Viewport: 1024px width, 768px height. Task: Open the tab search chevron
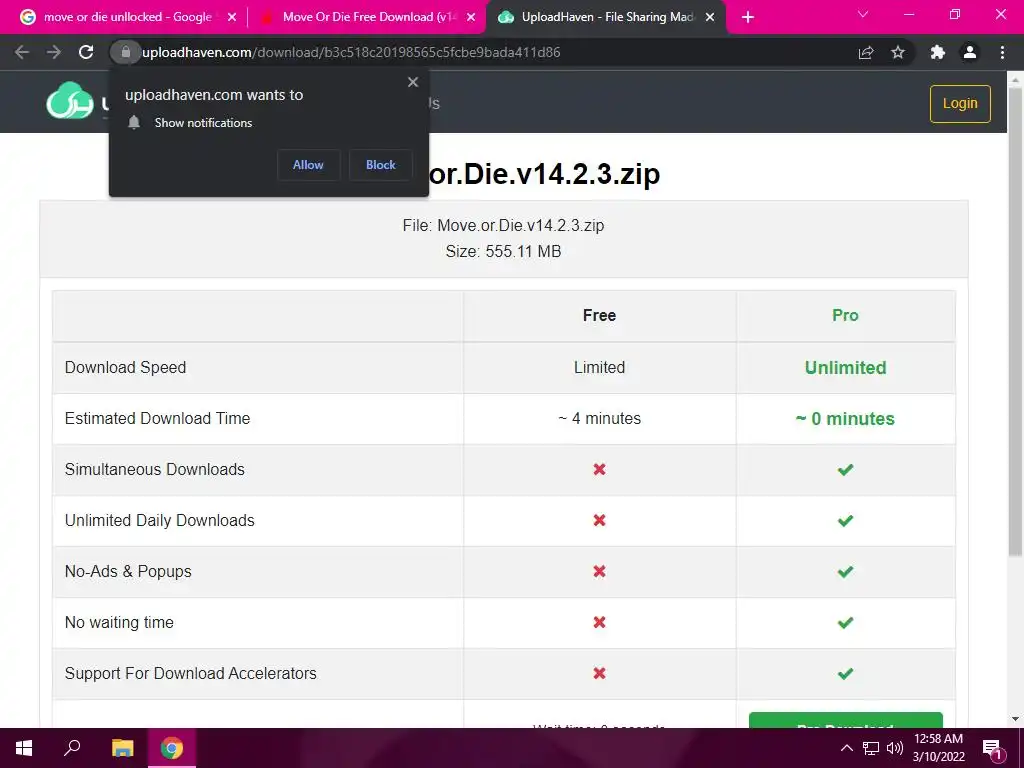[863, 14]
